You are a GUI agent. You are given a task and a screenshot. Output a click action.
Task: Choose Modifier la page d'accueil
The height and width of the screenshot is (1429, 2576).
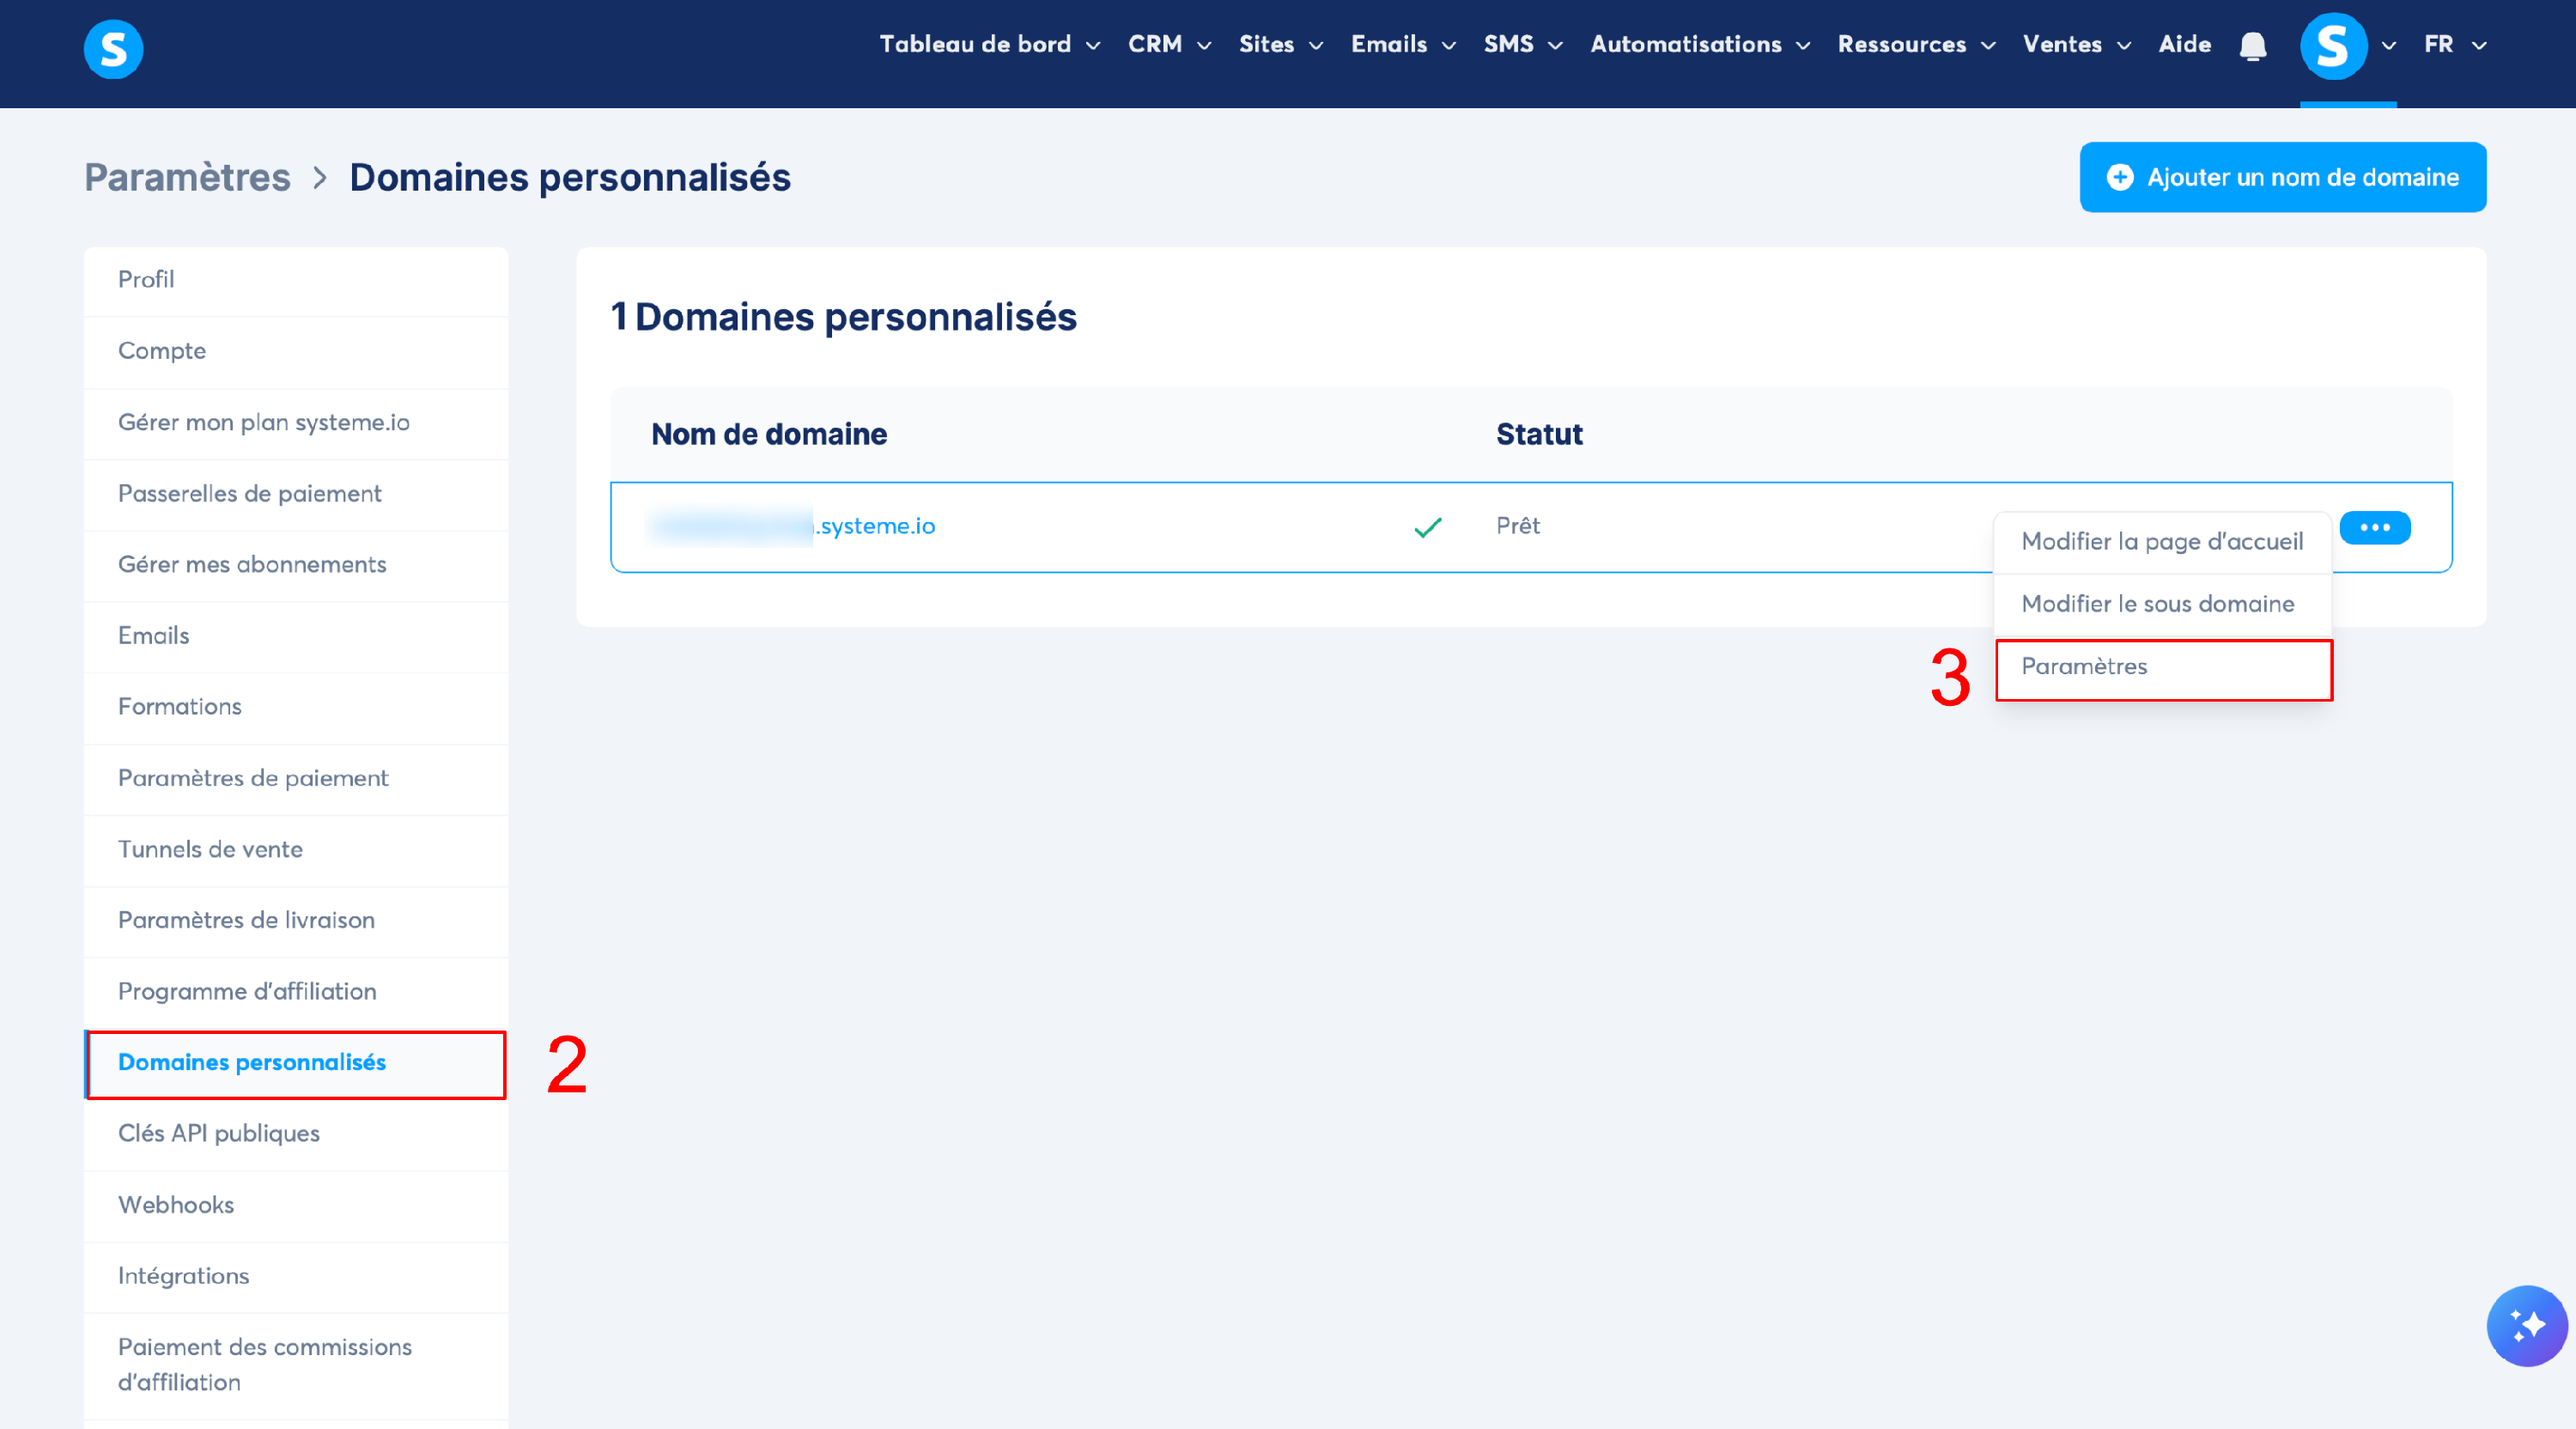(2161, 542)
